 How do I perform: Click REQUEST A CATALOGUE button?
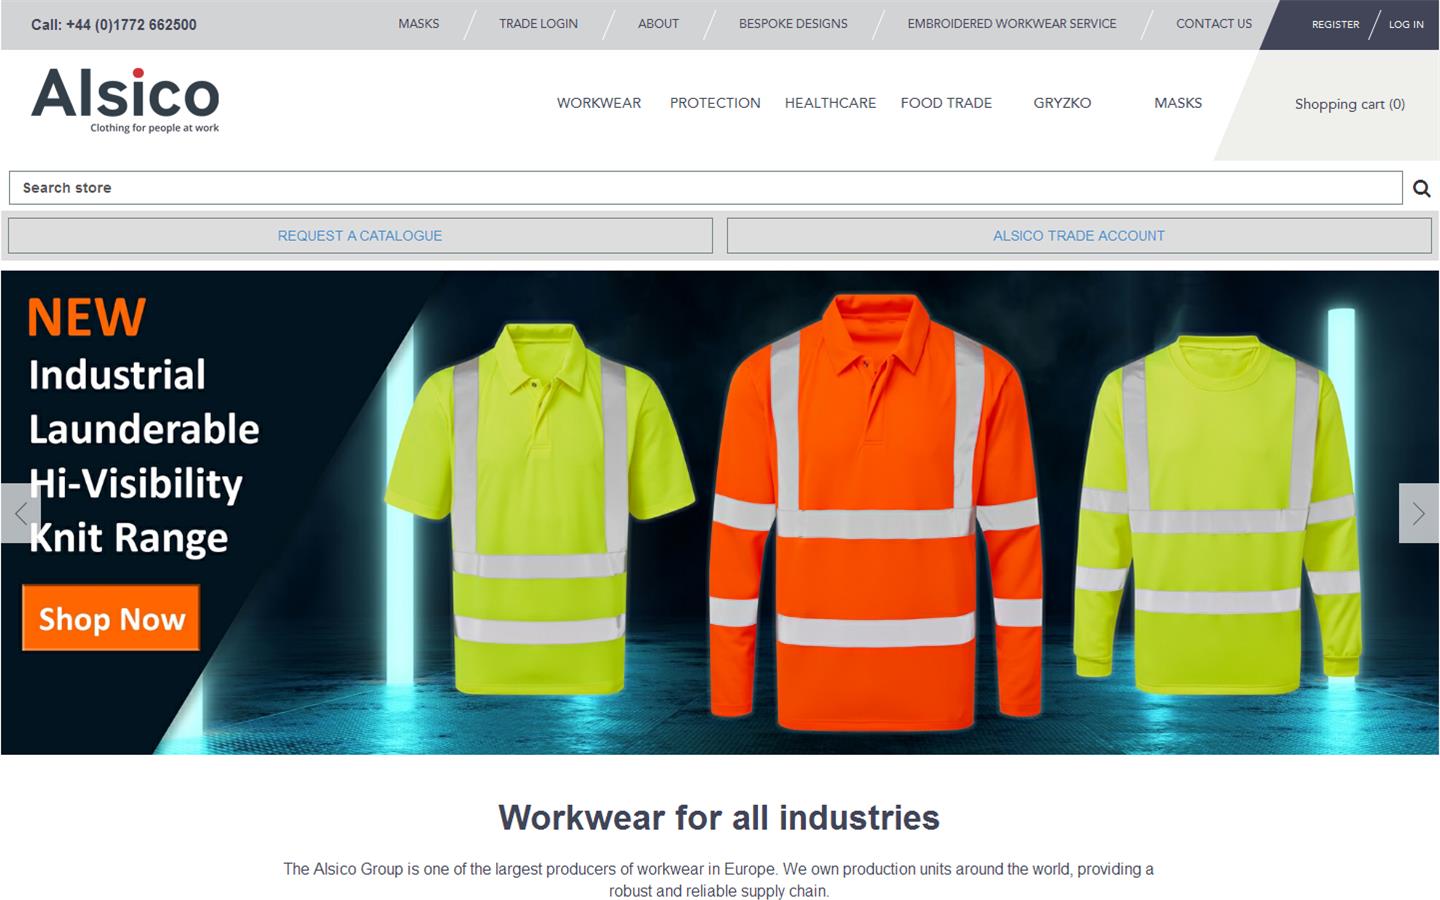pos(360,235)
